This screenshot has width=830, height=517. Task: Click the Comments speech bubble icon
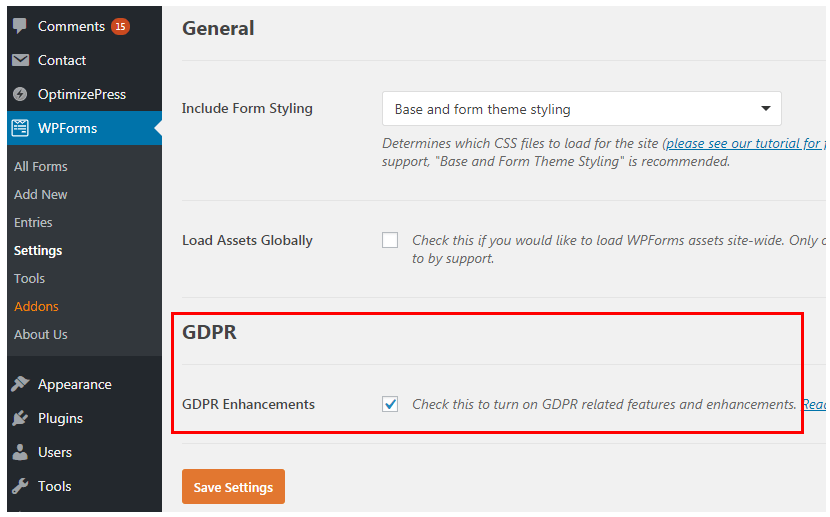click(x=20, y=26)
